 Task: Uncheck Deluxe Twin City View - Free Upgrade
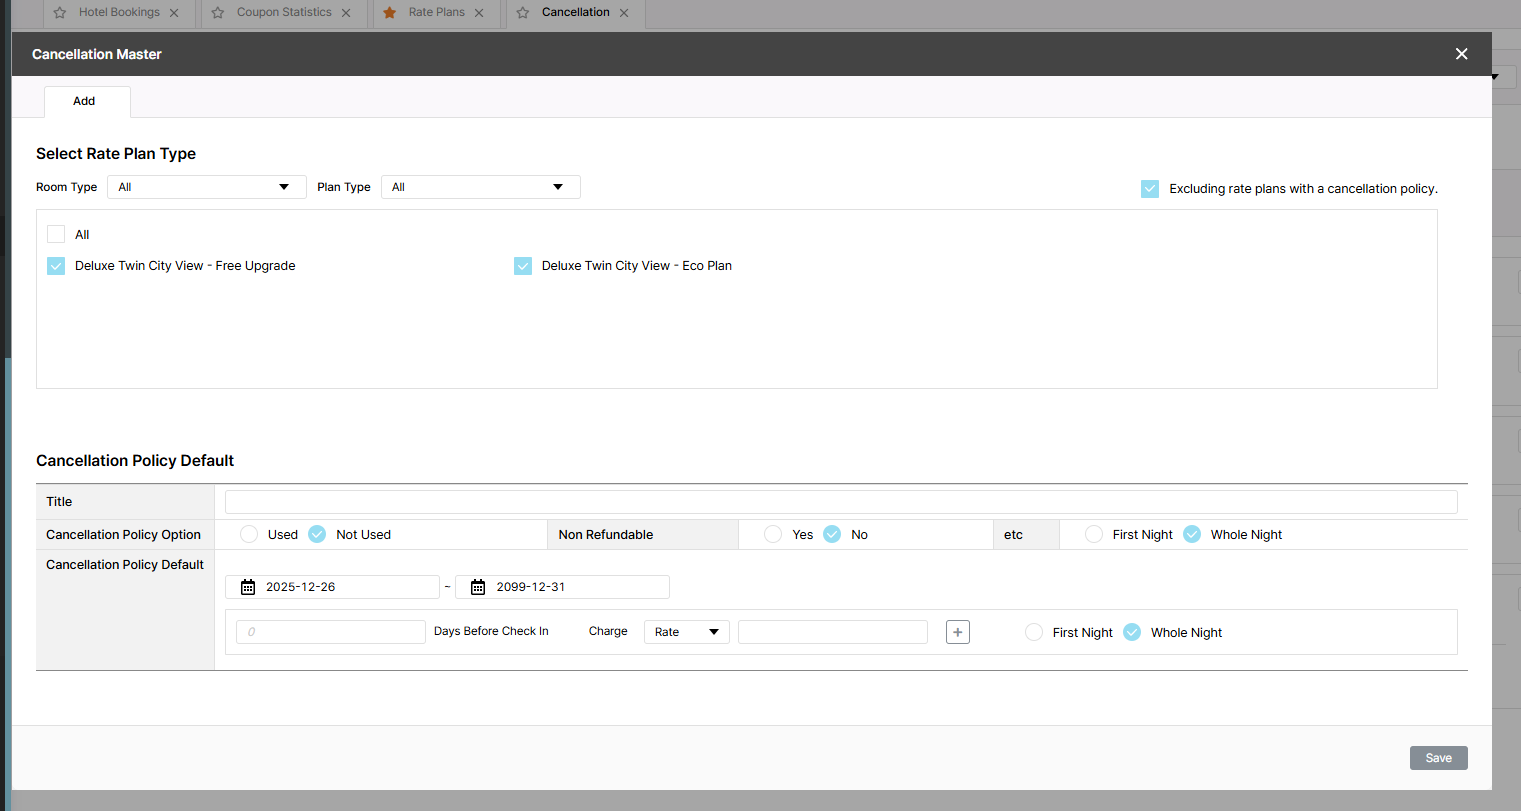[x=56, y=266]
